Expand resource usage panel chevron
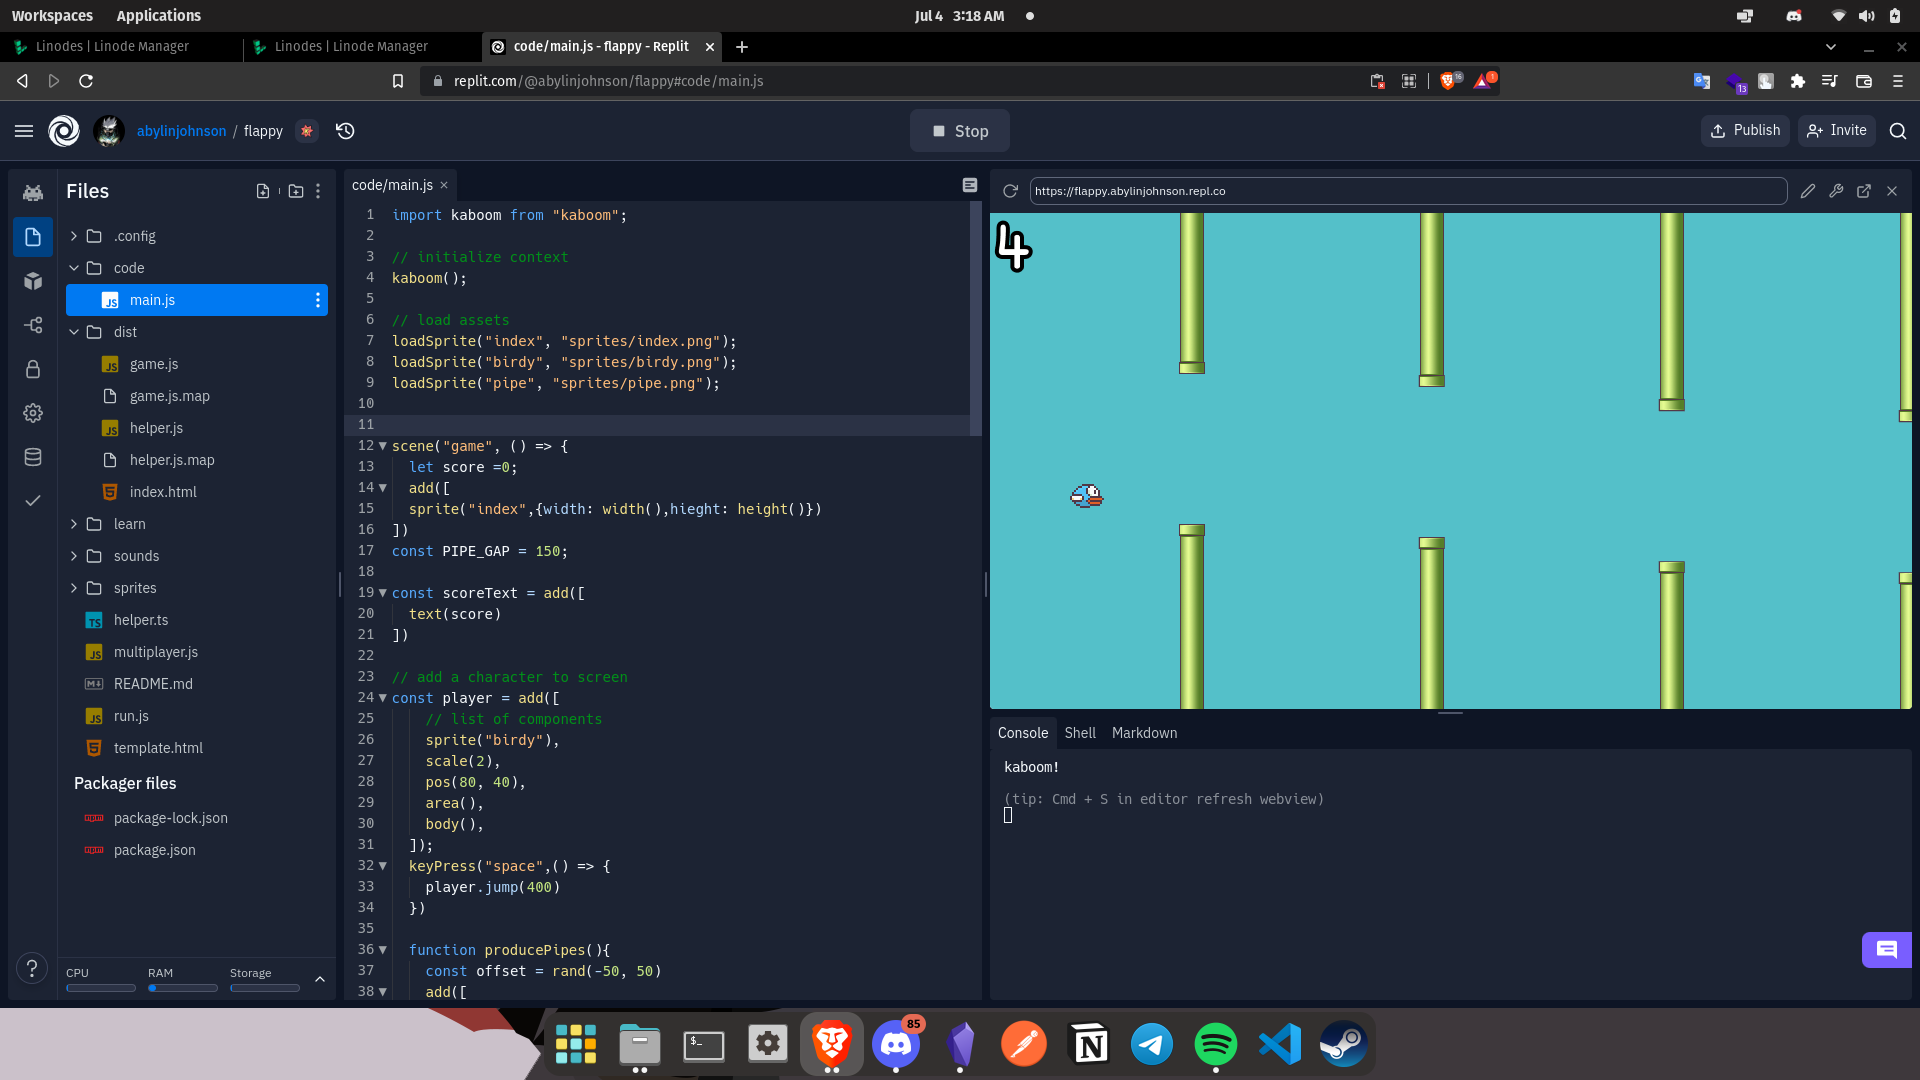The image size is (1920, 1080). [x=320, y=979]
